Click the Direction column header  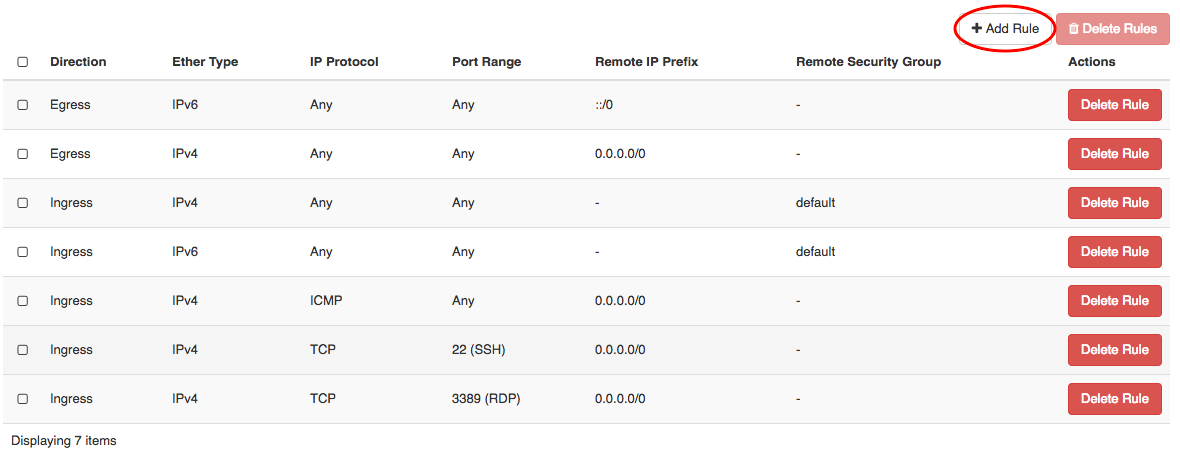(x=78, y=62)
